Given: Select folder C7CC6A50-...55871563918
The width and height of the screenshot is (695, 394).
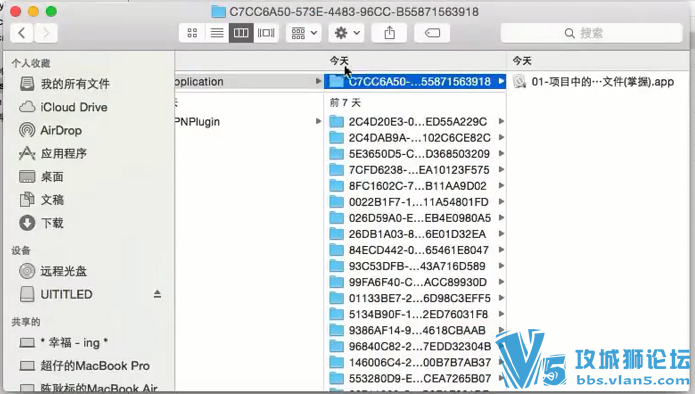Looking at the screenshot, I should tap(415, 82).
